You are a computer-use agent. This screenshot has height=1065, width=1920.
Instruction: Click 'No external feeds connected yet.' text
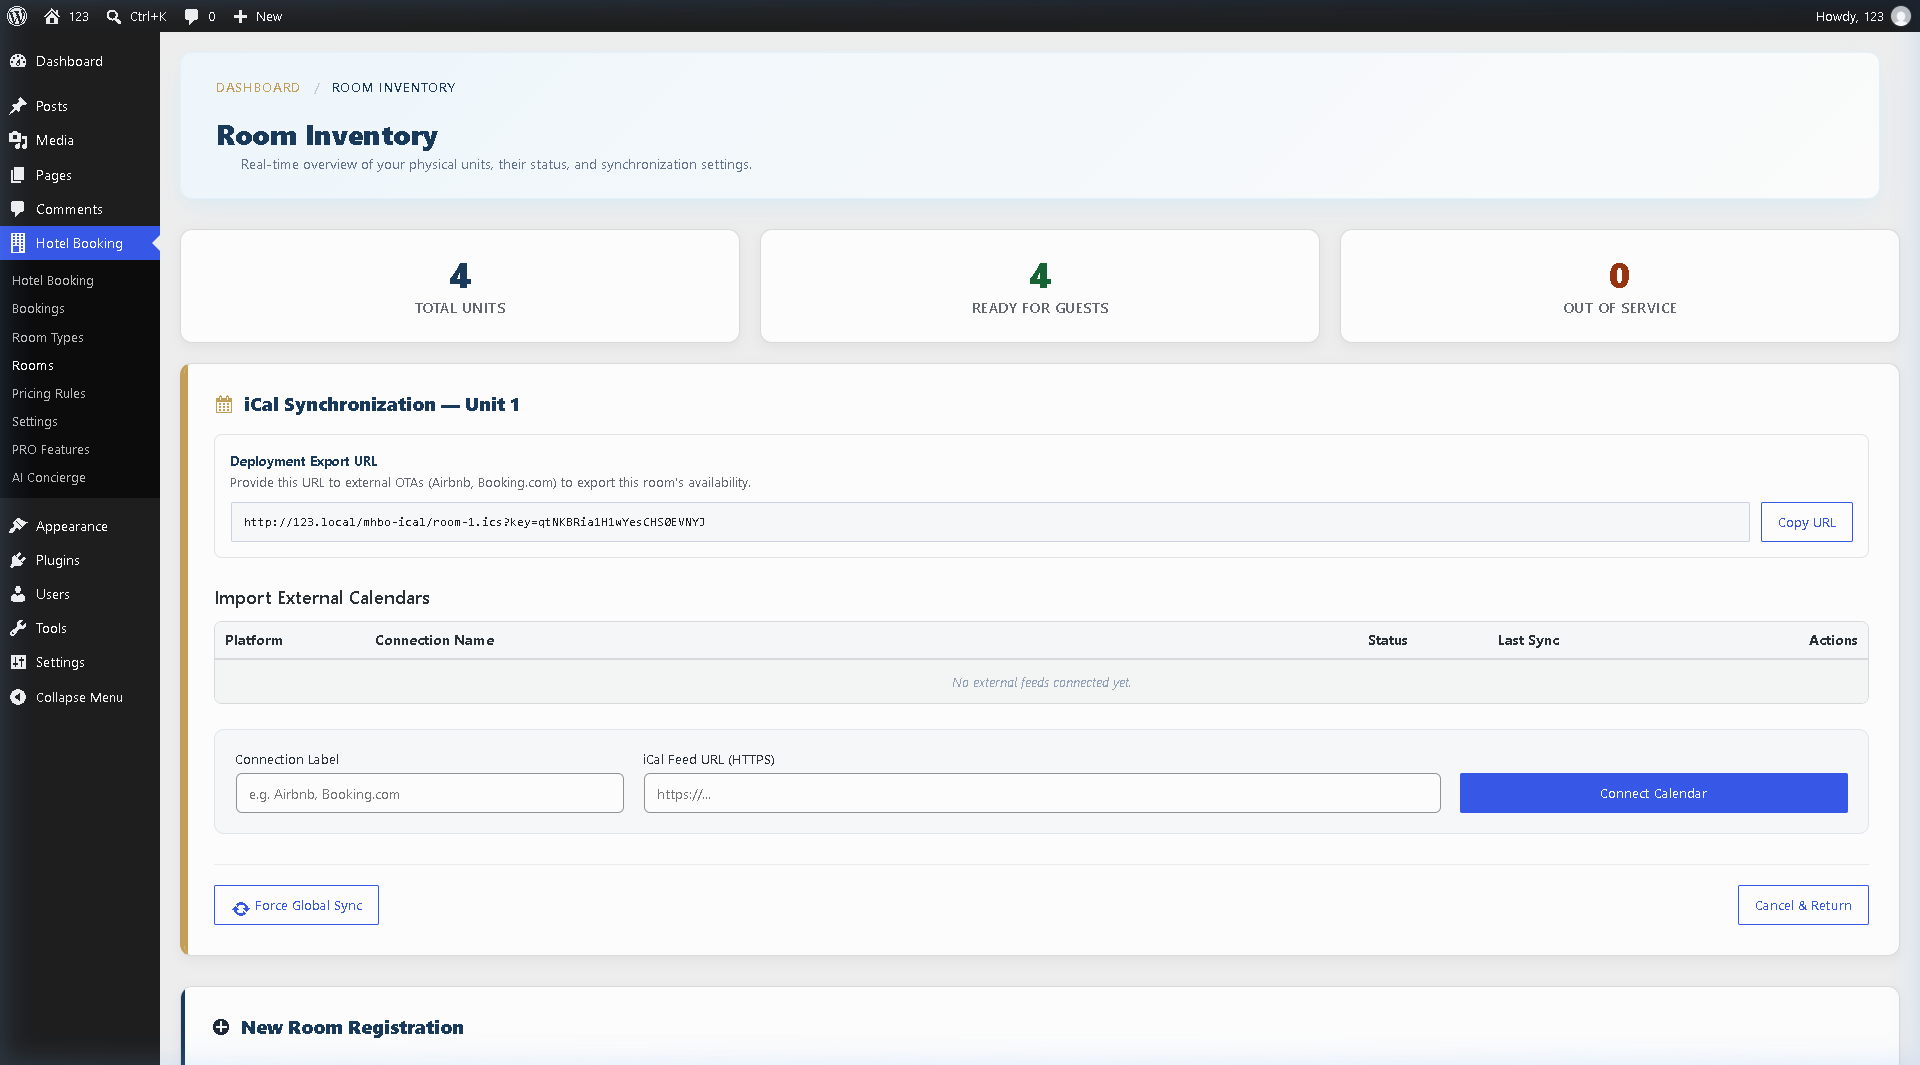1041,682
